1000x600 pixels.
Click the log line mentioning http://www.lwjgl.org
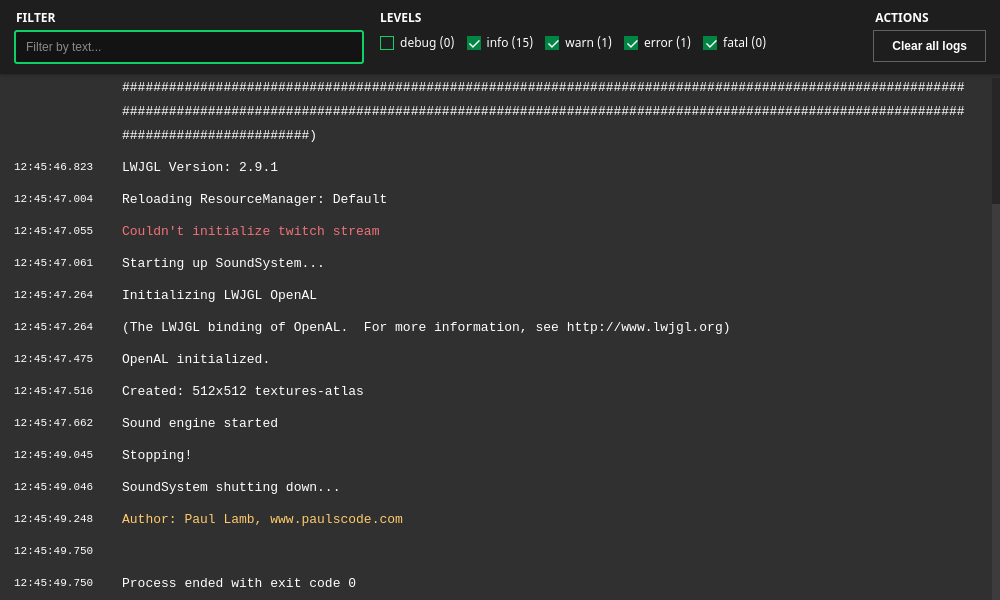426,328
